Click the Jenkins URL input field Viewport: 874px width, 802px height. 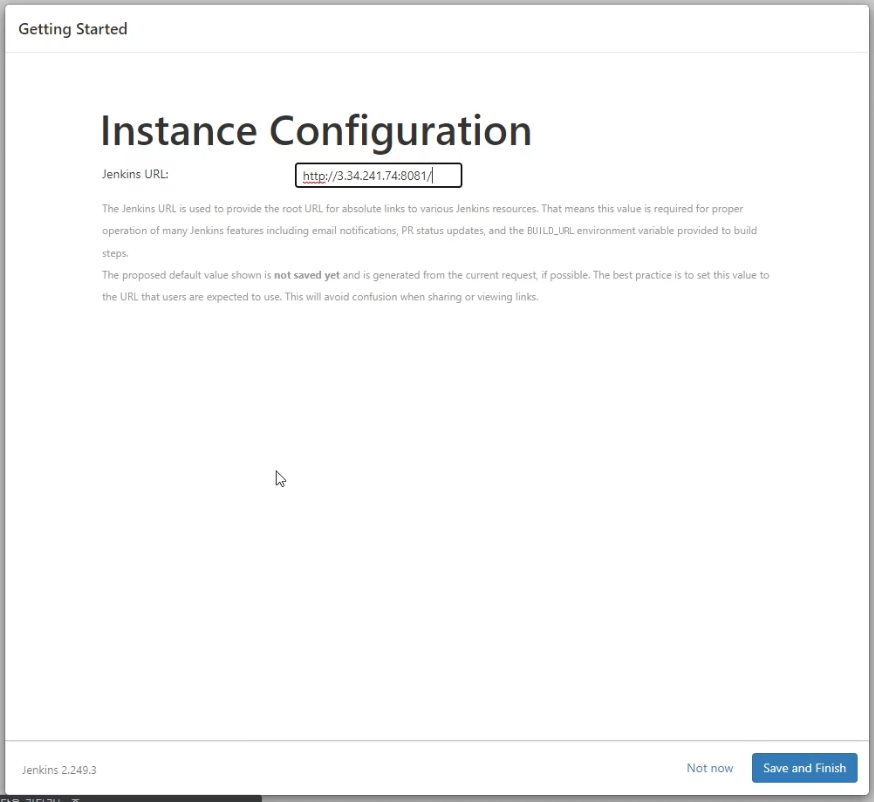pos(378,176)
